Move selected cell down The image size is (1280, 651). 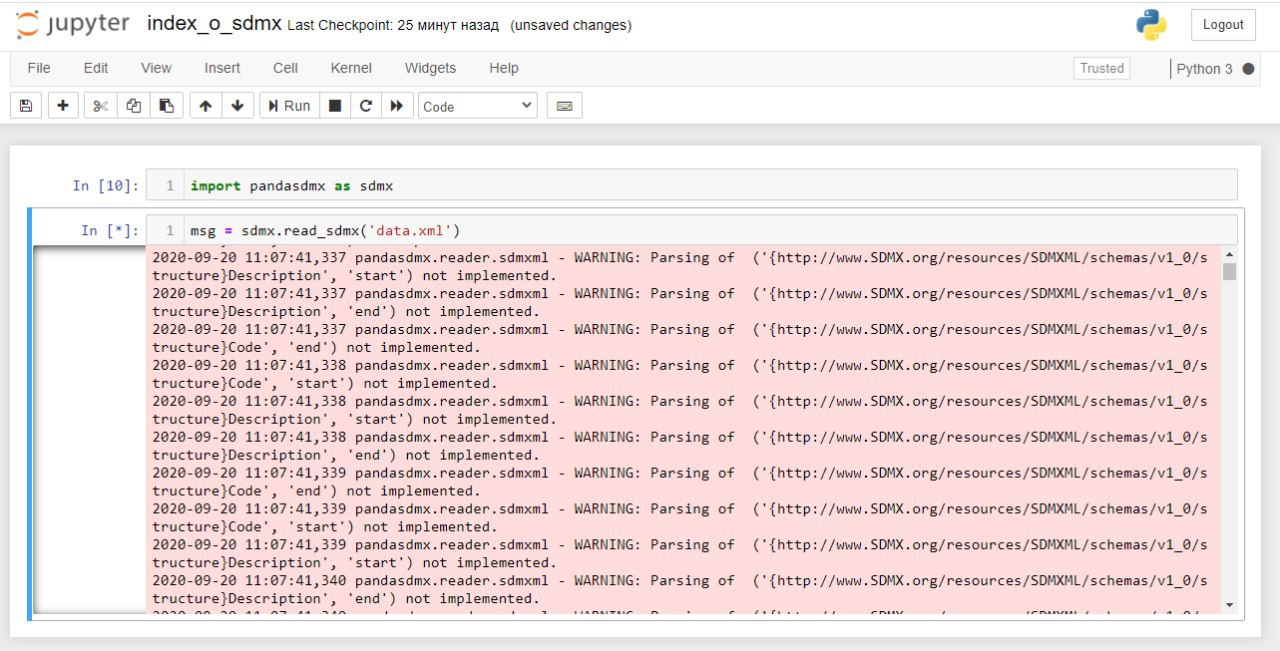point(237,106)
